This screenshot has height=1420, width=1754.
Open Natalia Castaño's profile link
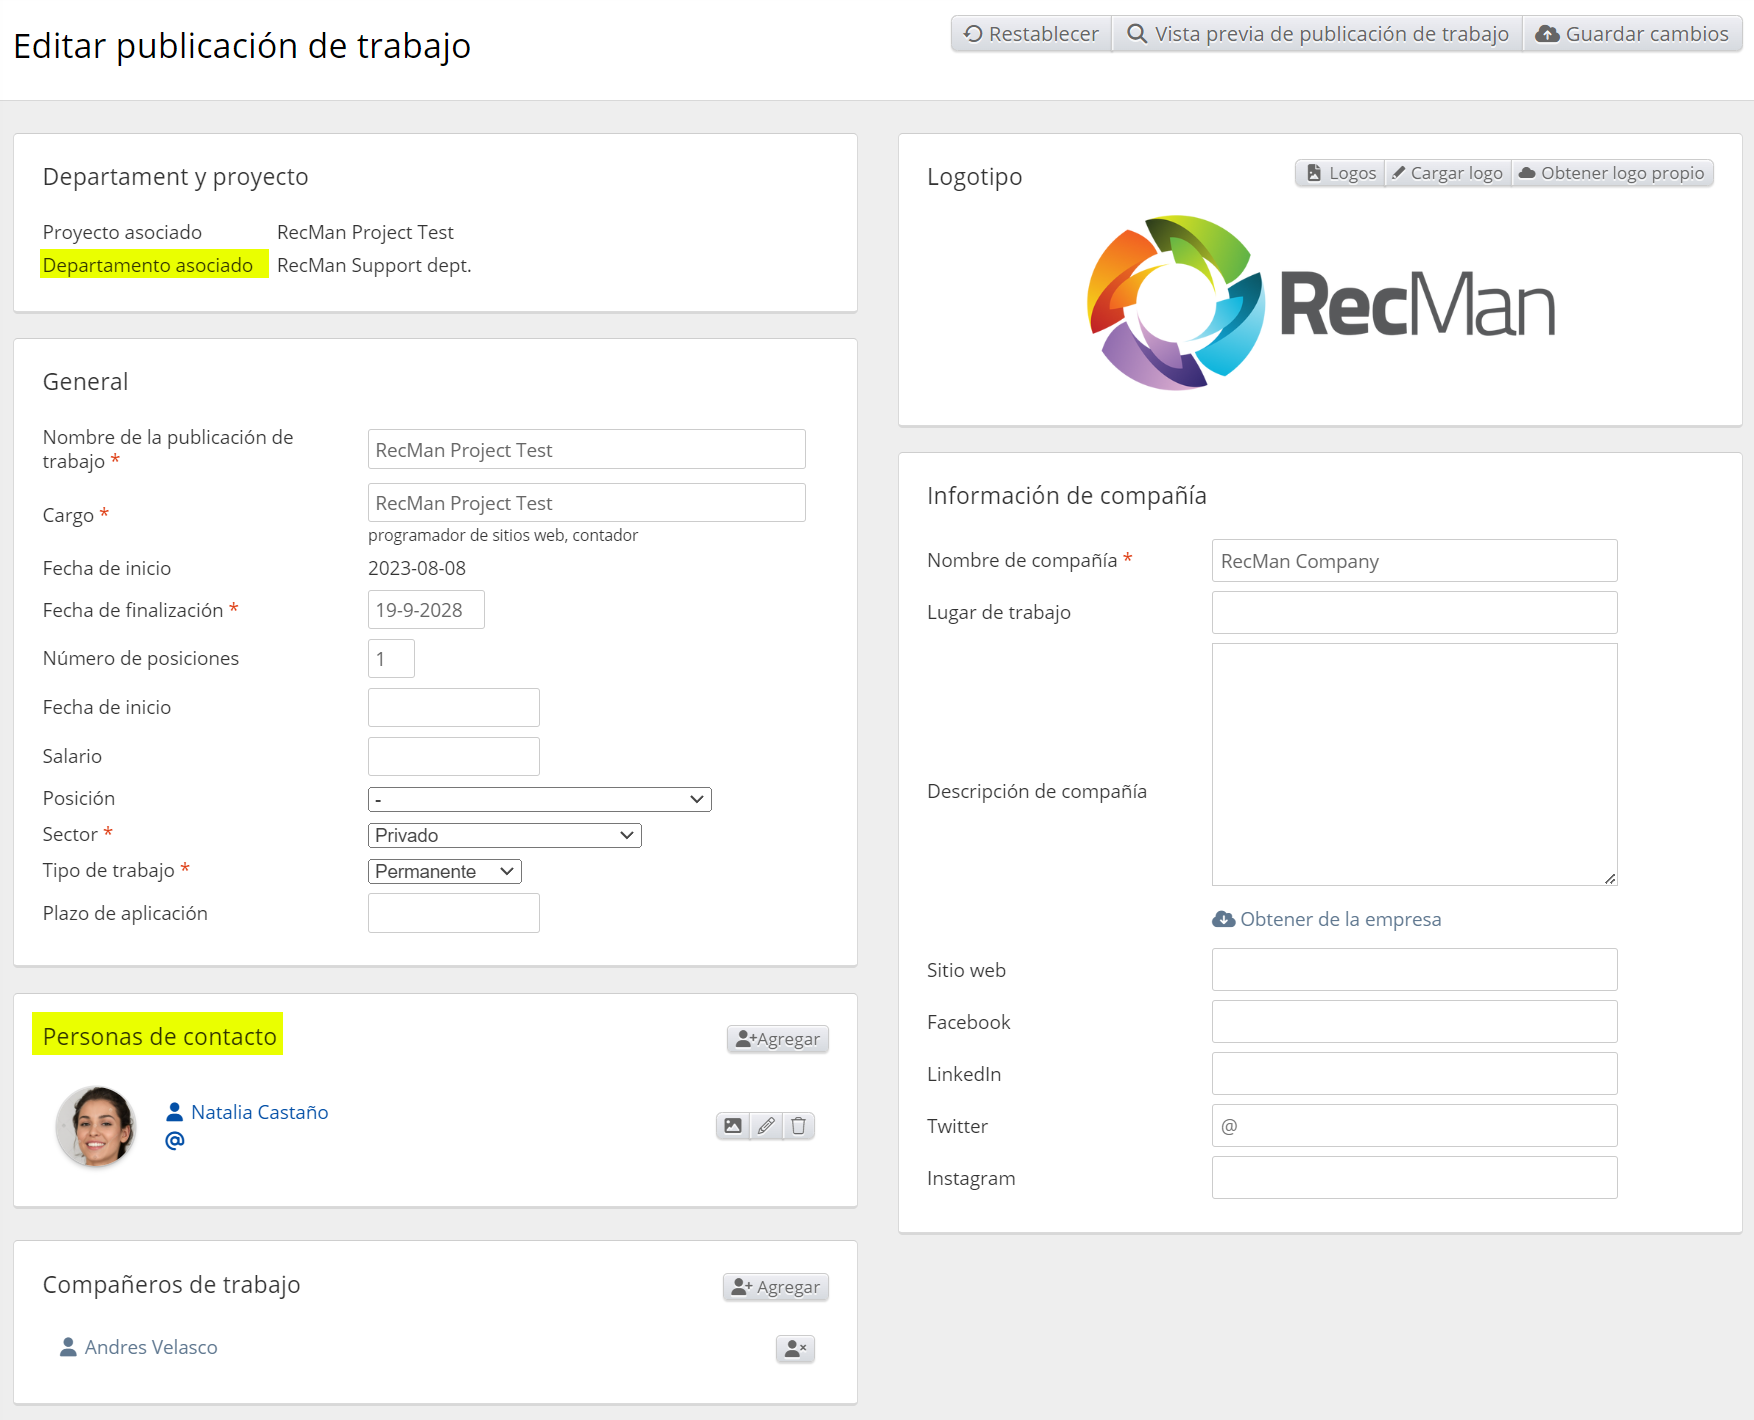click(259, 1112)
